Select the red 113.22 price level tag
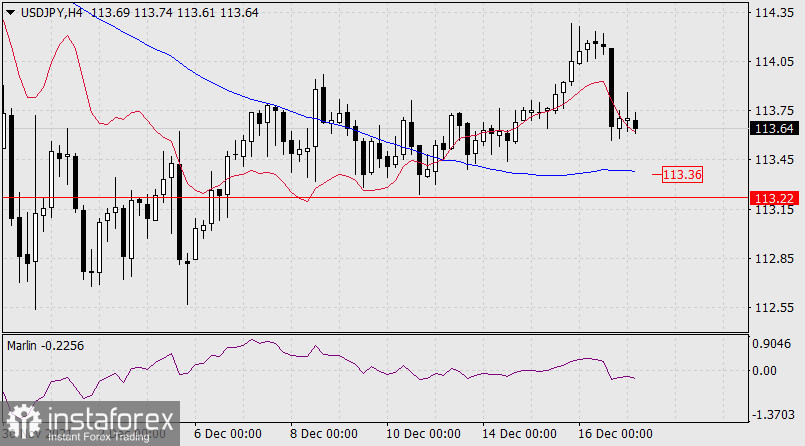Screen dimensions: 805x446 (x=775, y=197)
